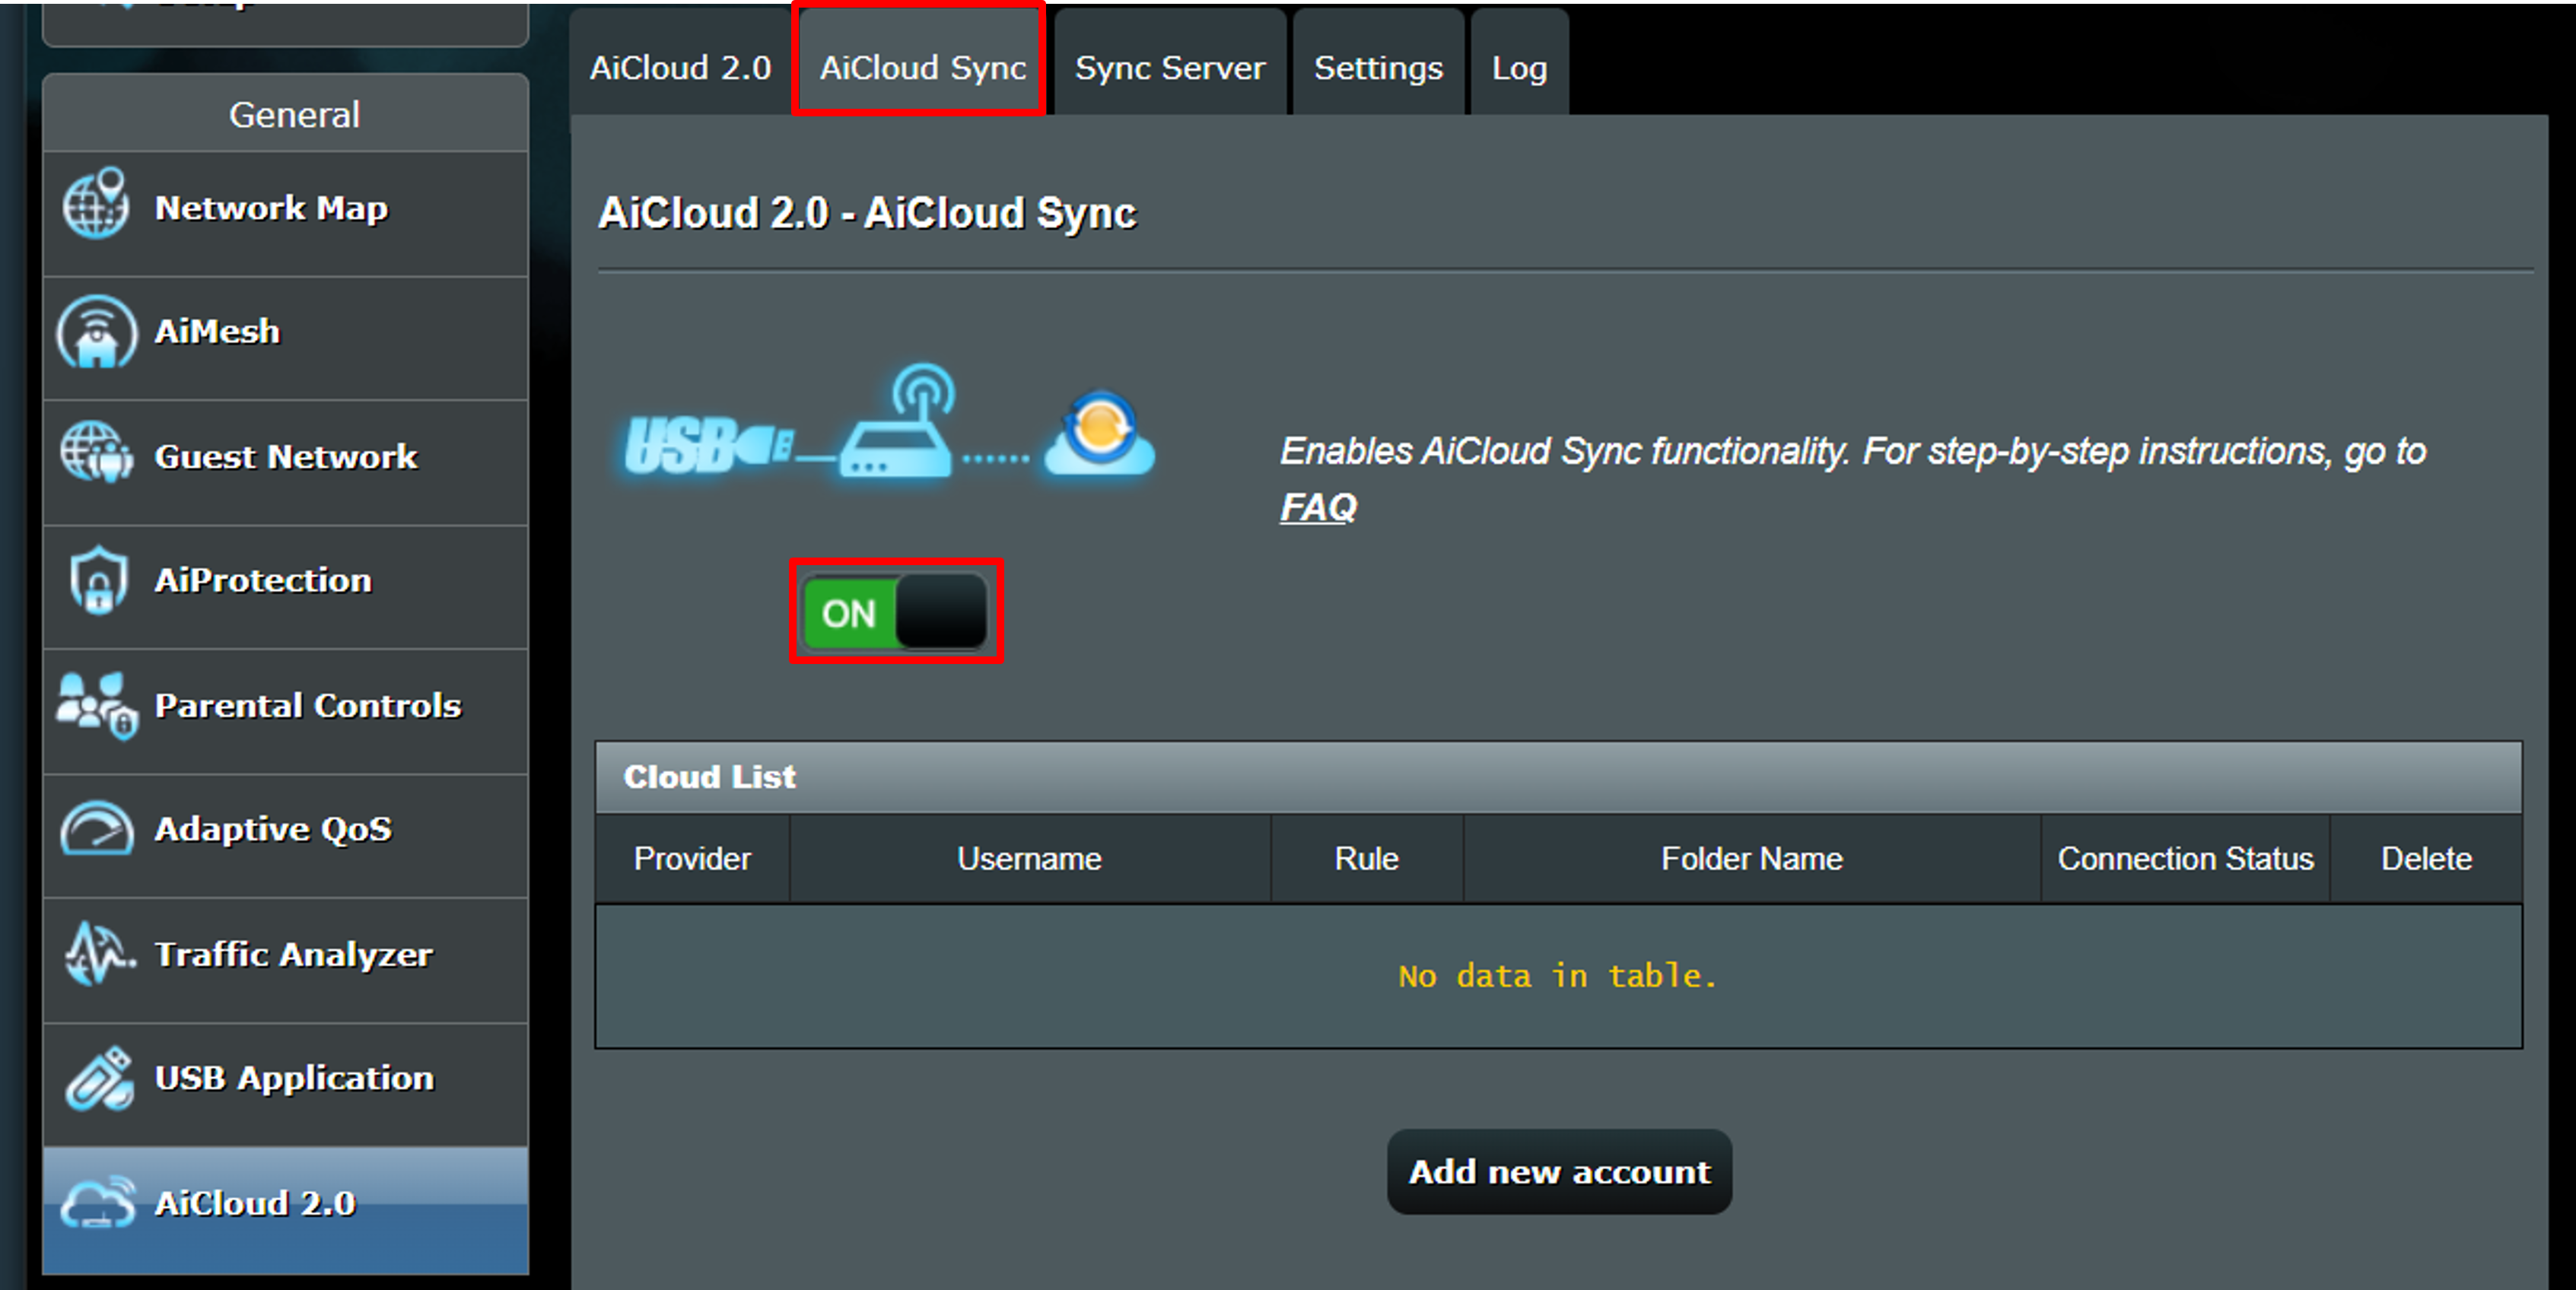Click the Adaptive QoS gauge icon
Screen dimensions: 2576x1290
(x=96, y=829)
